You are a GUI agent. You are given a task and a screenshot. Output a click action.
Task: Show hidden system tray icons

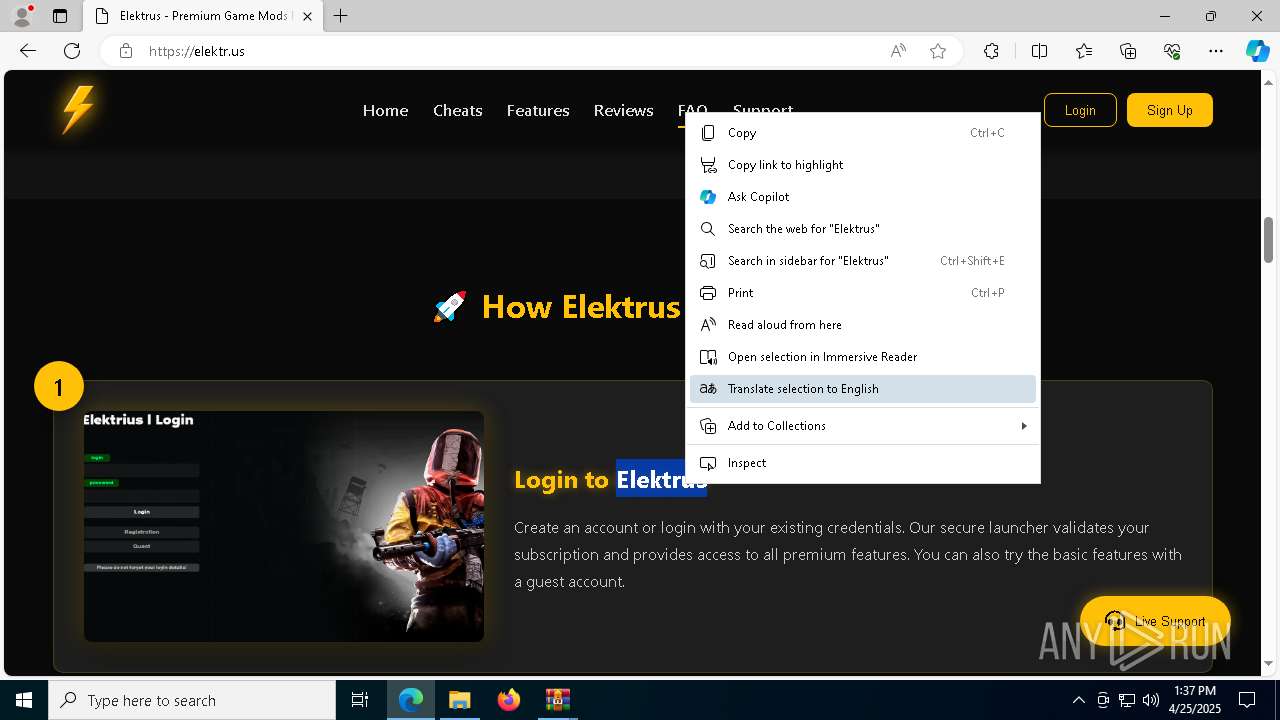coord(1078,700)
